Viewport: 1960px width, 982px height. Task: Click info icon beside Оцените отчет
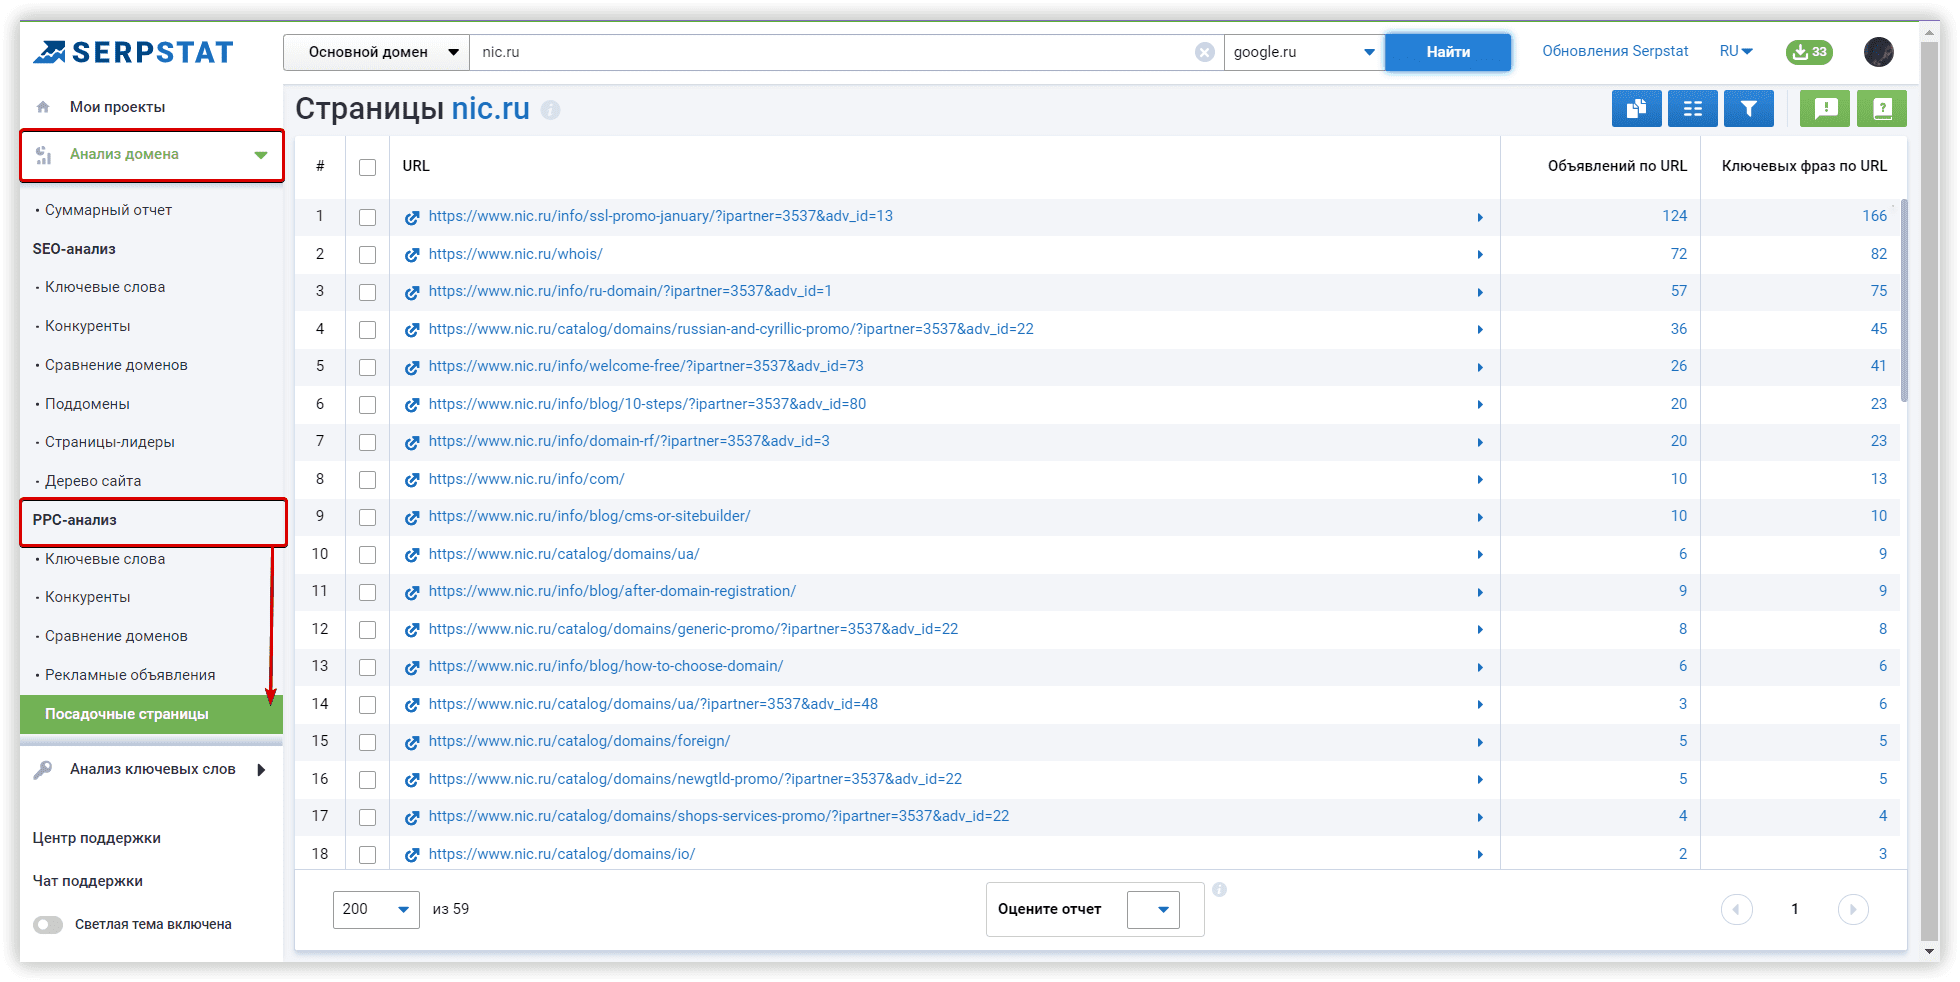[x=1220, y=889]
